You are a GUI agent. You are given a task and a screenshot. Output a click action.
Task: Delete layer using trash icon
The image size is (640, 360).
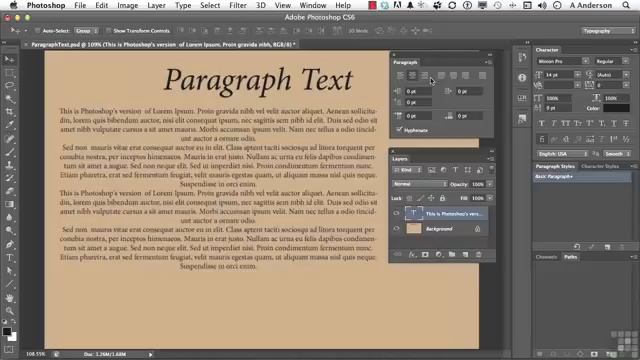478,254
